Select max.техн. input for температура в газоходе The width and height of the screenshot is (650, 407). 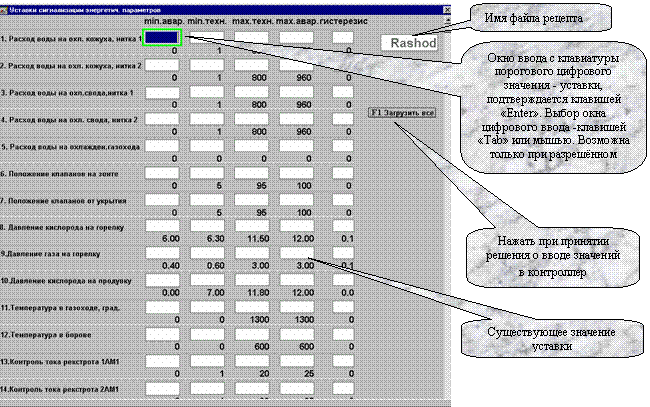[x=251, y=307]
